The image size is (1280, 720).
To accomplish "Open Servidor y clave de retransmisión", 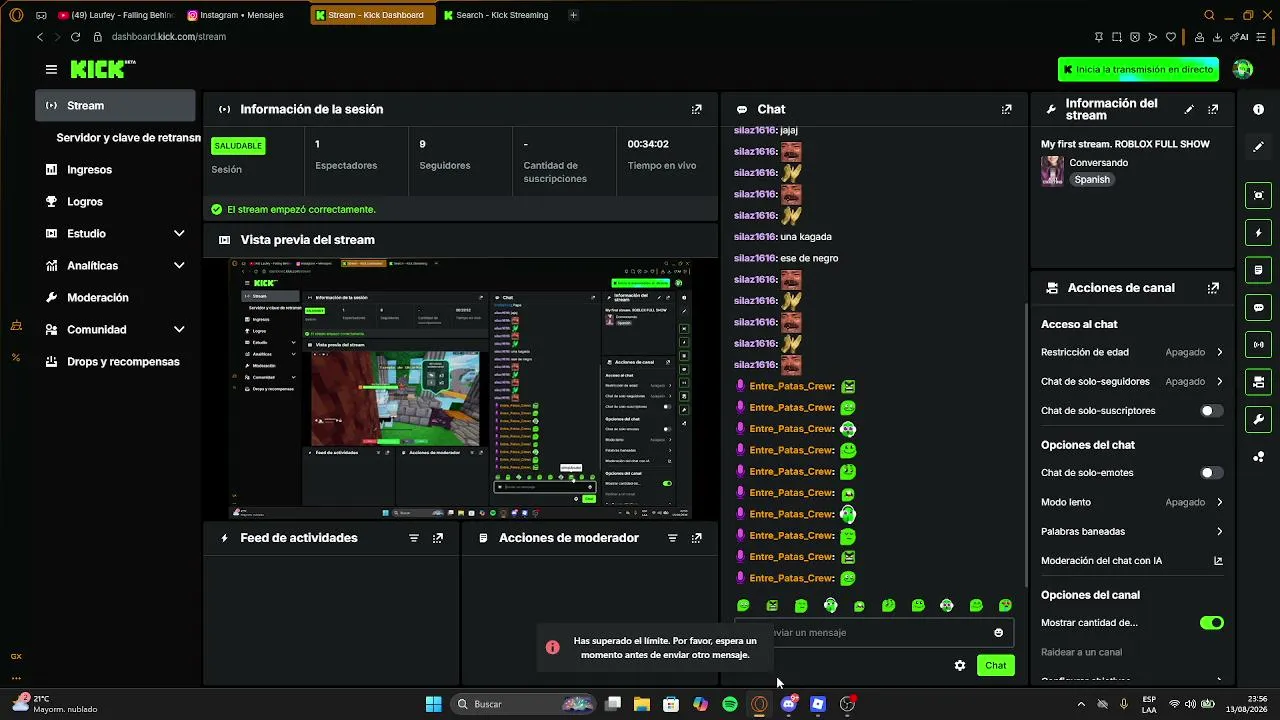I will click(126, 138).
